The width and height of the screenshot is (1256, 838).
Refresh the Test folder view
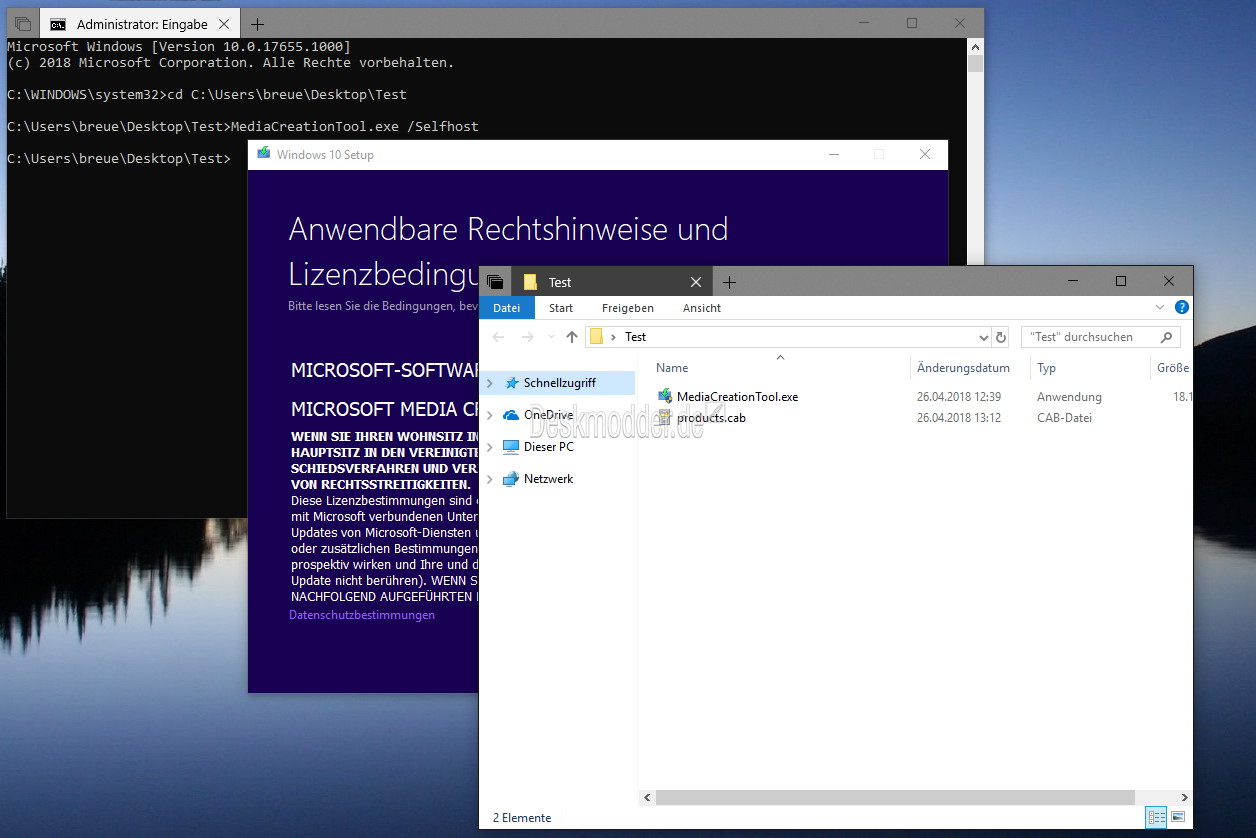[1001, 337]
